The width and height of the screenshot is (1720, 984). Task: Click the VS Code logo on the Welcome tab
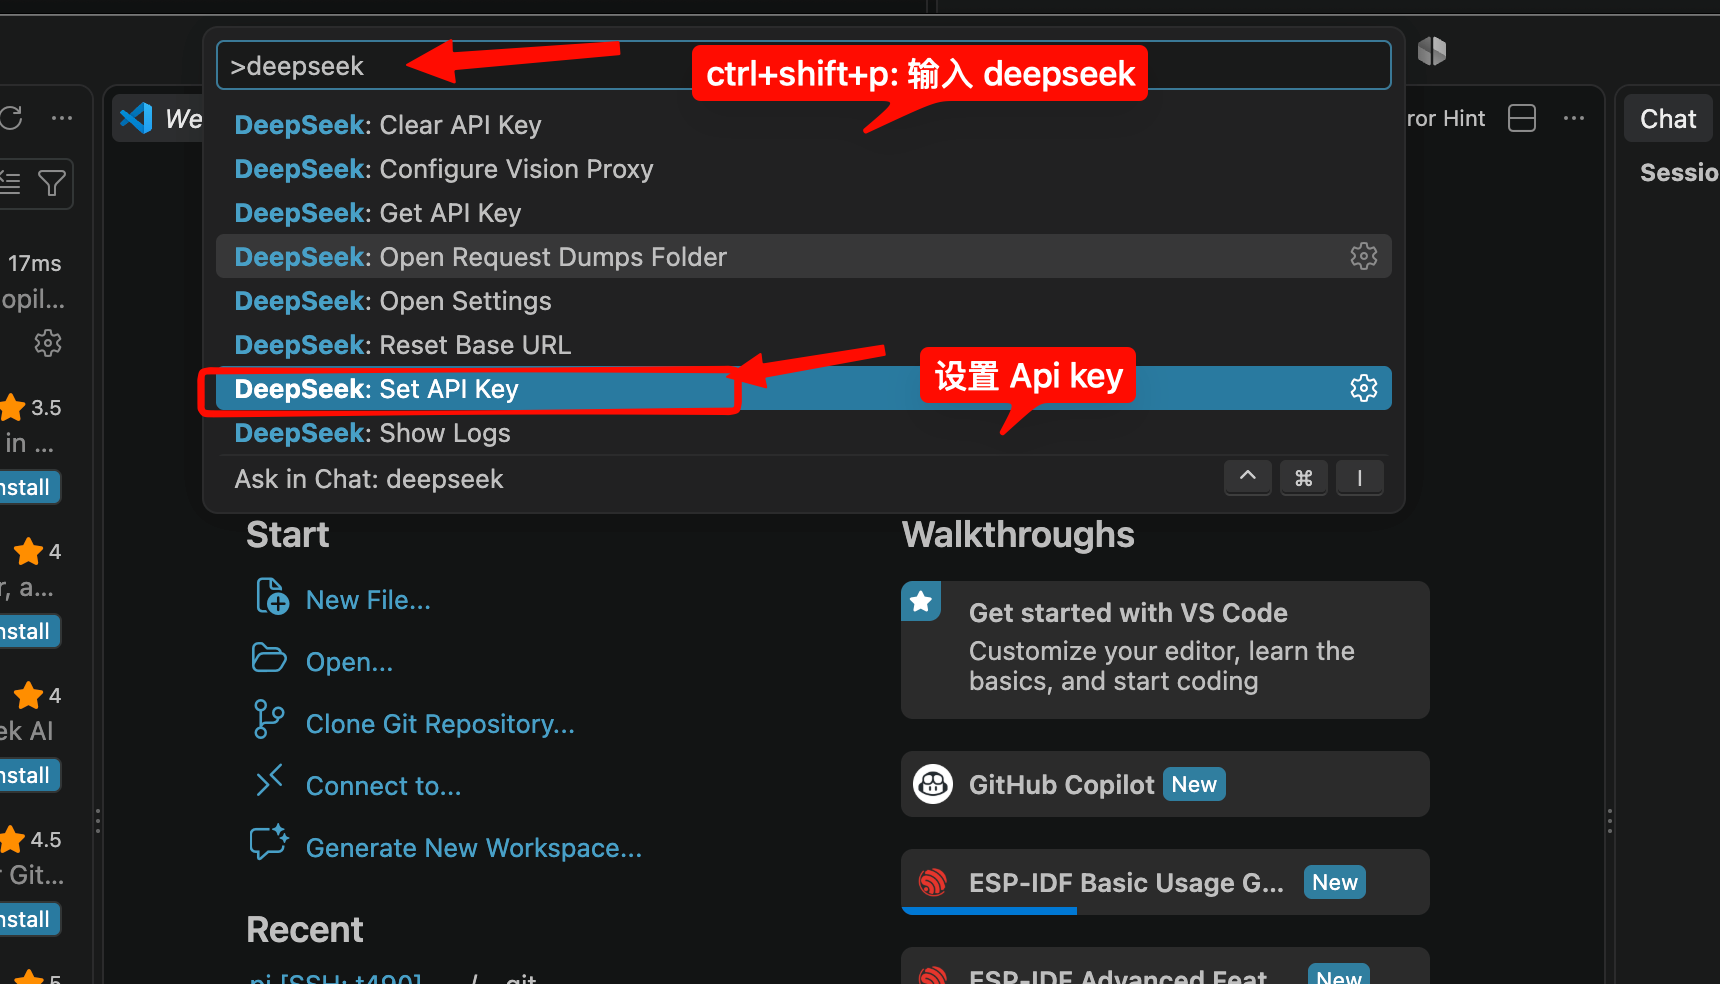pos(136,118)
